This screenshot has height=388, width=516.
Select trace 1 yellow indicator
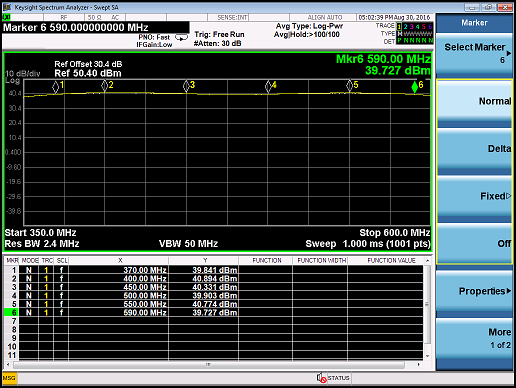coord(399,27)
